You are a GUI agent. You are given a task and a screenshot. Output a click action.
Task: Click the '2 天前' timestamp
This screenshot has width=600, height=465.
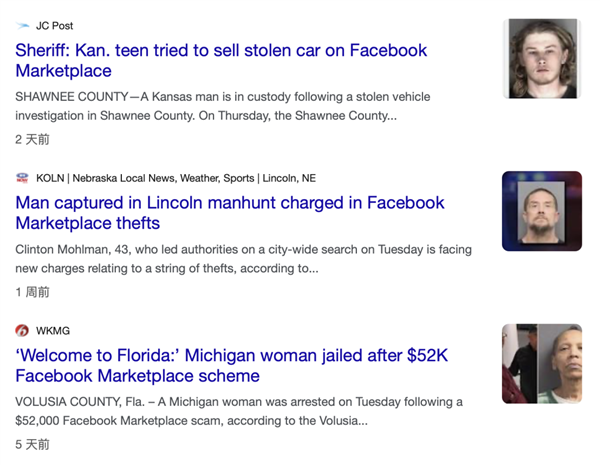(32, 140)
